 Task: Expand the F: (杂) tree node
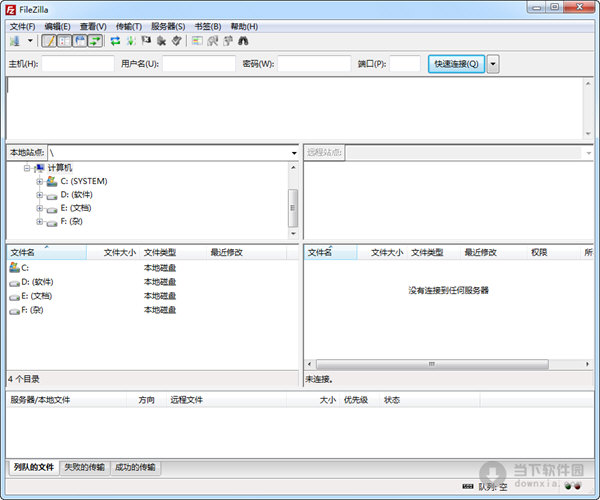click(39, 221)
